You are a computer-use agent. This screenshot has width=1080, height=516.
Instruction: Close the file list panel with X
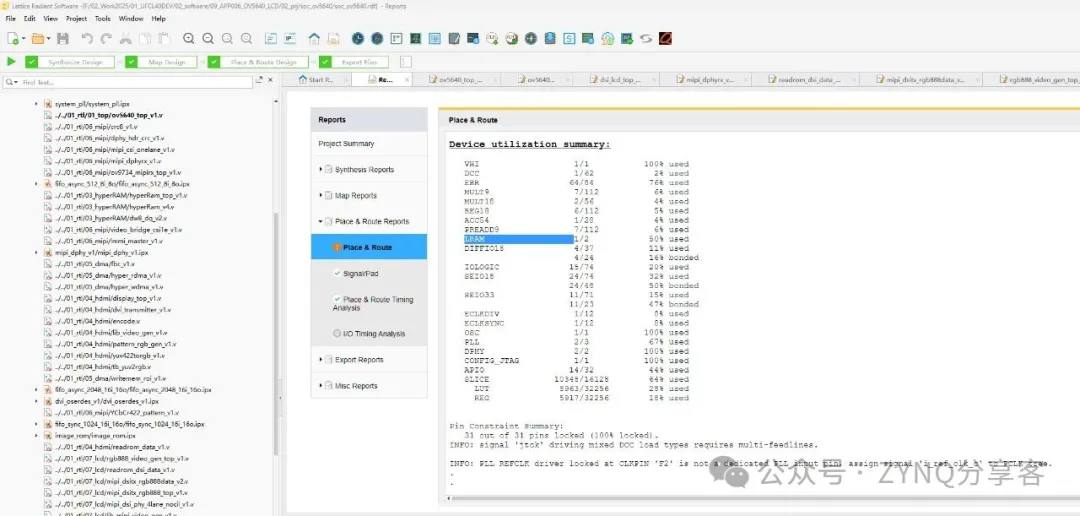(x=271, y=81)
